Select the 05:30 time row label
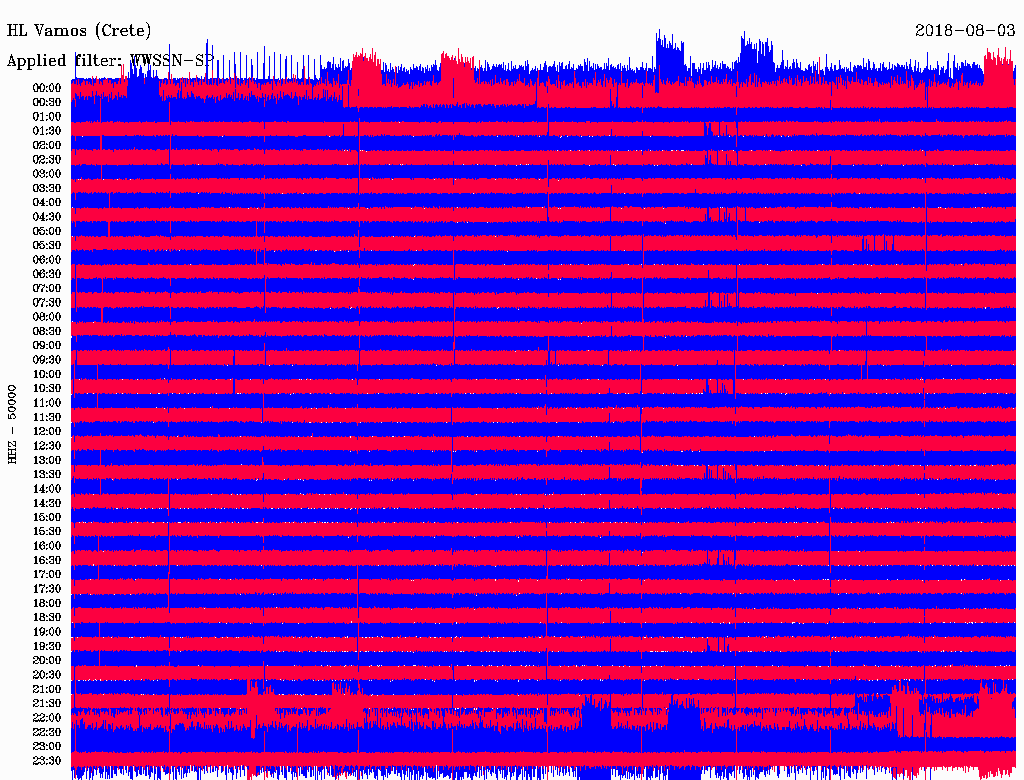This screenshot has width=1024, height=780. click(47, 246)
